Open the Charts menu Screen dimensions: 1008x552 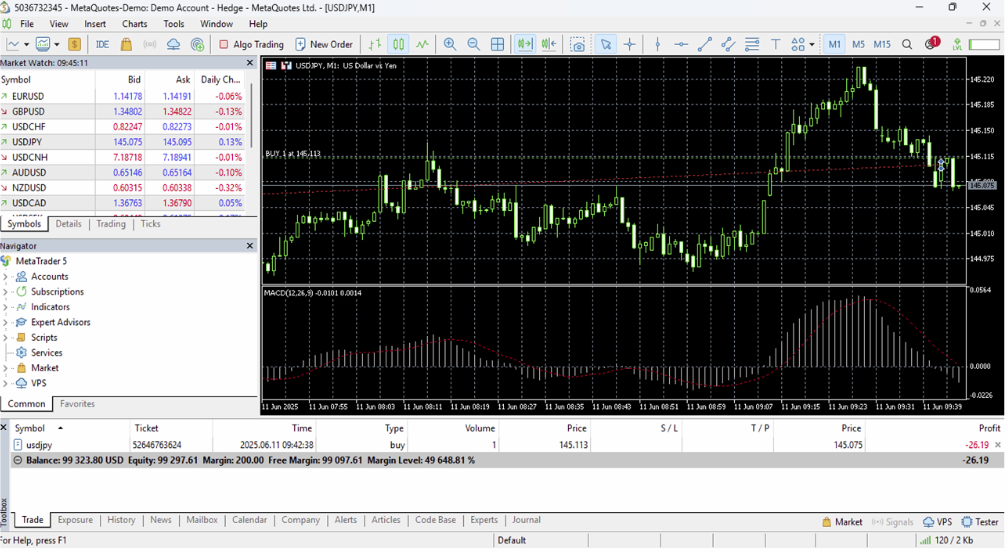134,24
